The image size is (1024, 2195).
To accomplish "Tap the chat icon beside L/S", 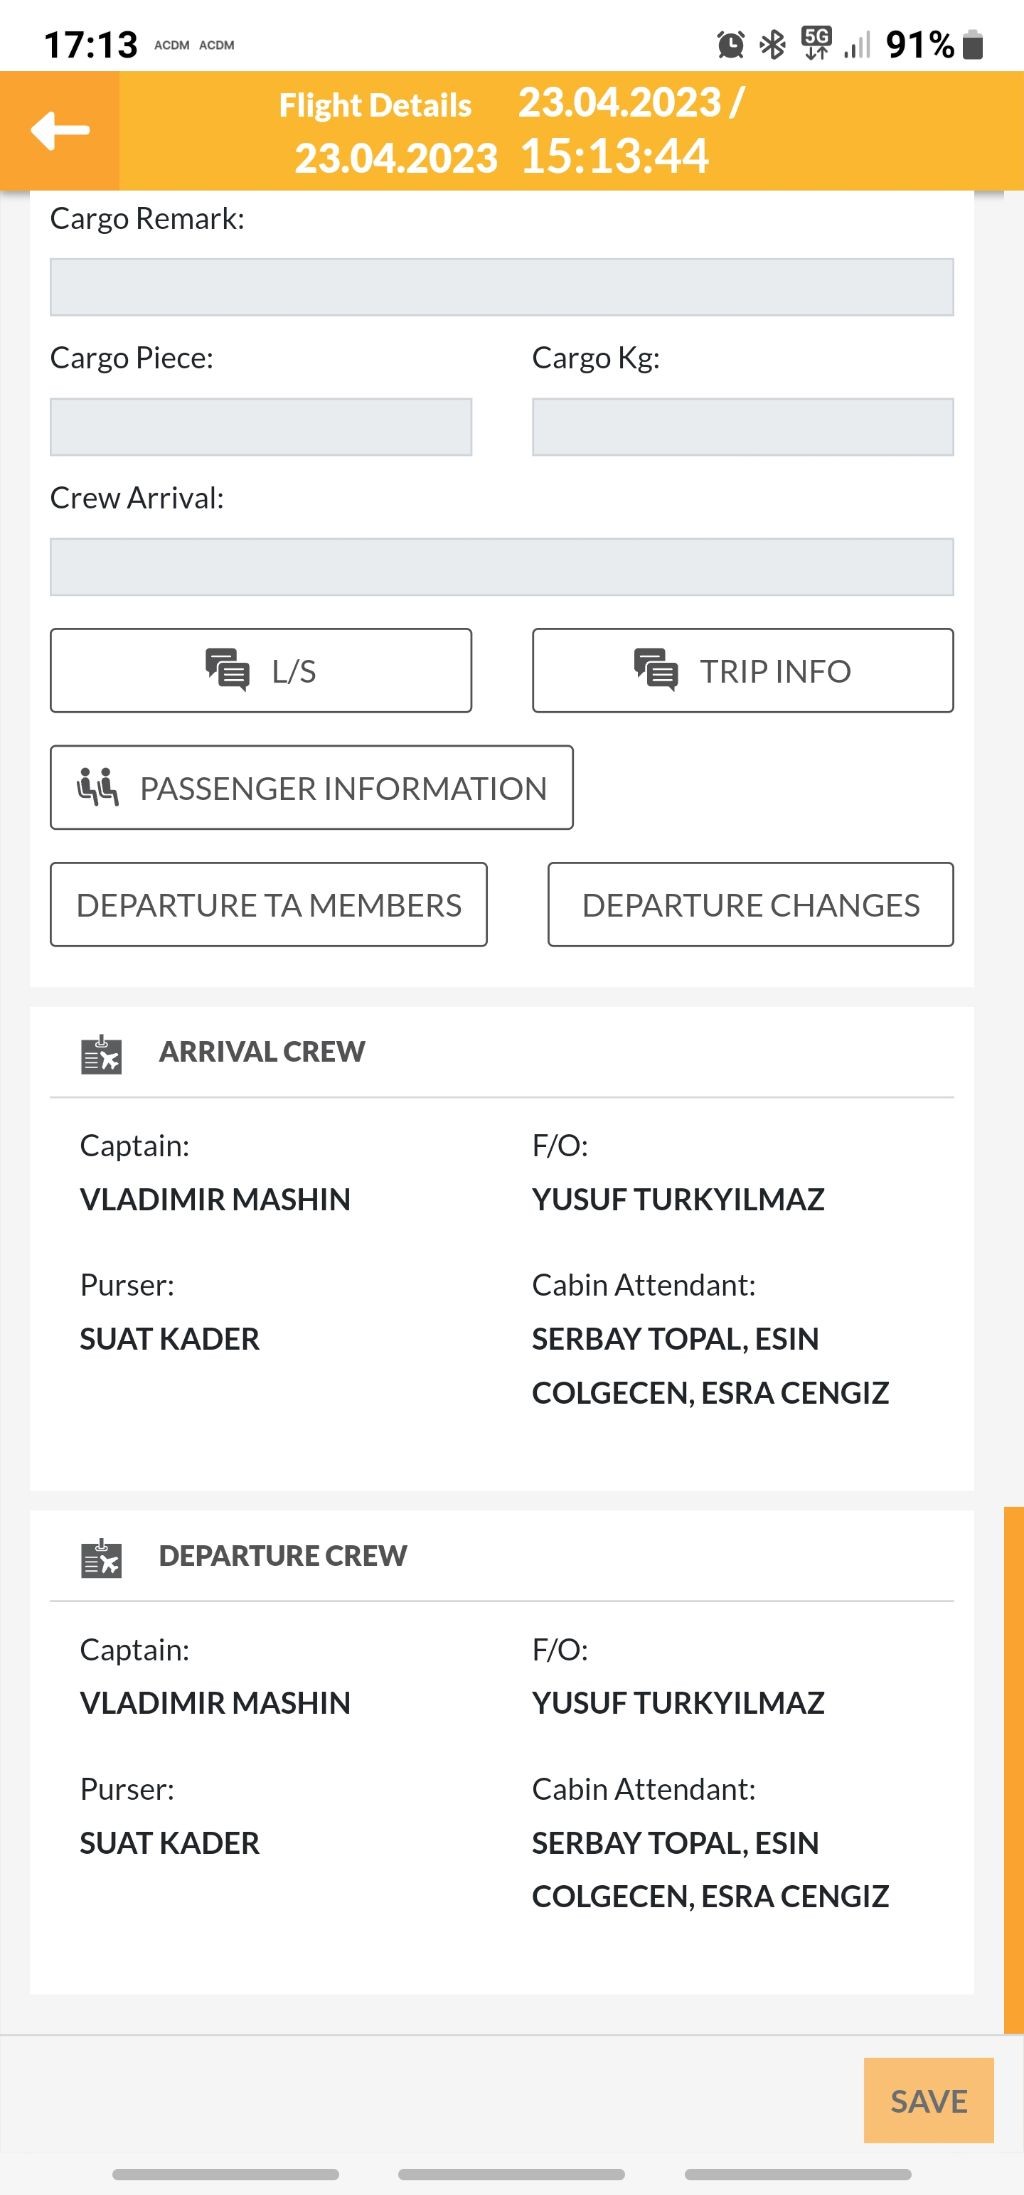I will (x=227, y=670).
